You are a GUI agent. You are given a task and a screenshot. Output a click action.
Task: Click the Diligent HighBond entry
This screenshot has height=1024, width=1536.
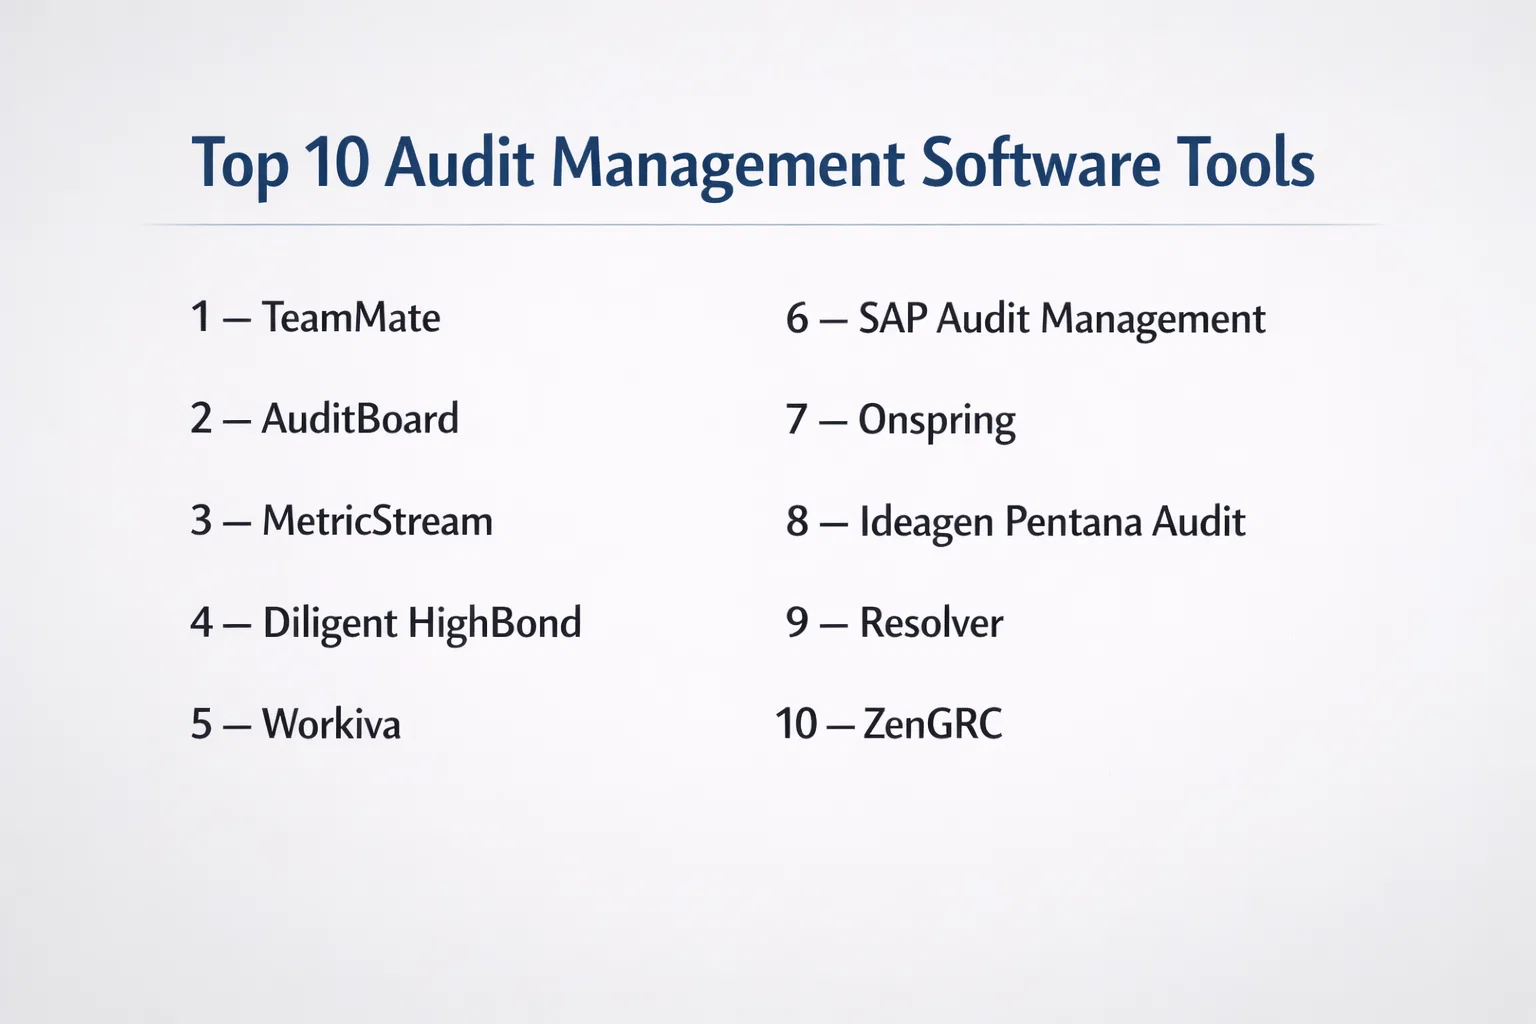(x=421, y=623)
